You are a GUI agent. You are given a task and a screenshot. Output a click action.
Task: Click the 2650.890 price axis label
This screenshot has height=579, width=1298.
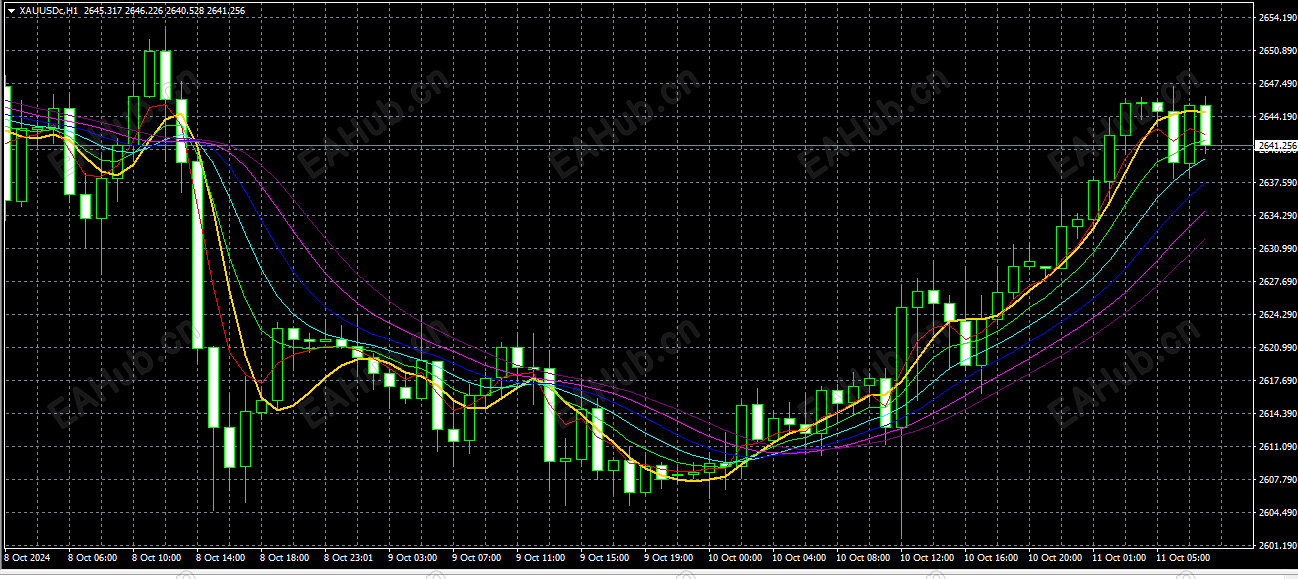point(1276,51)
